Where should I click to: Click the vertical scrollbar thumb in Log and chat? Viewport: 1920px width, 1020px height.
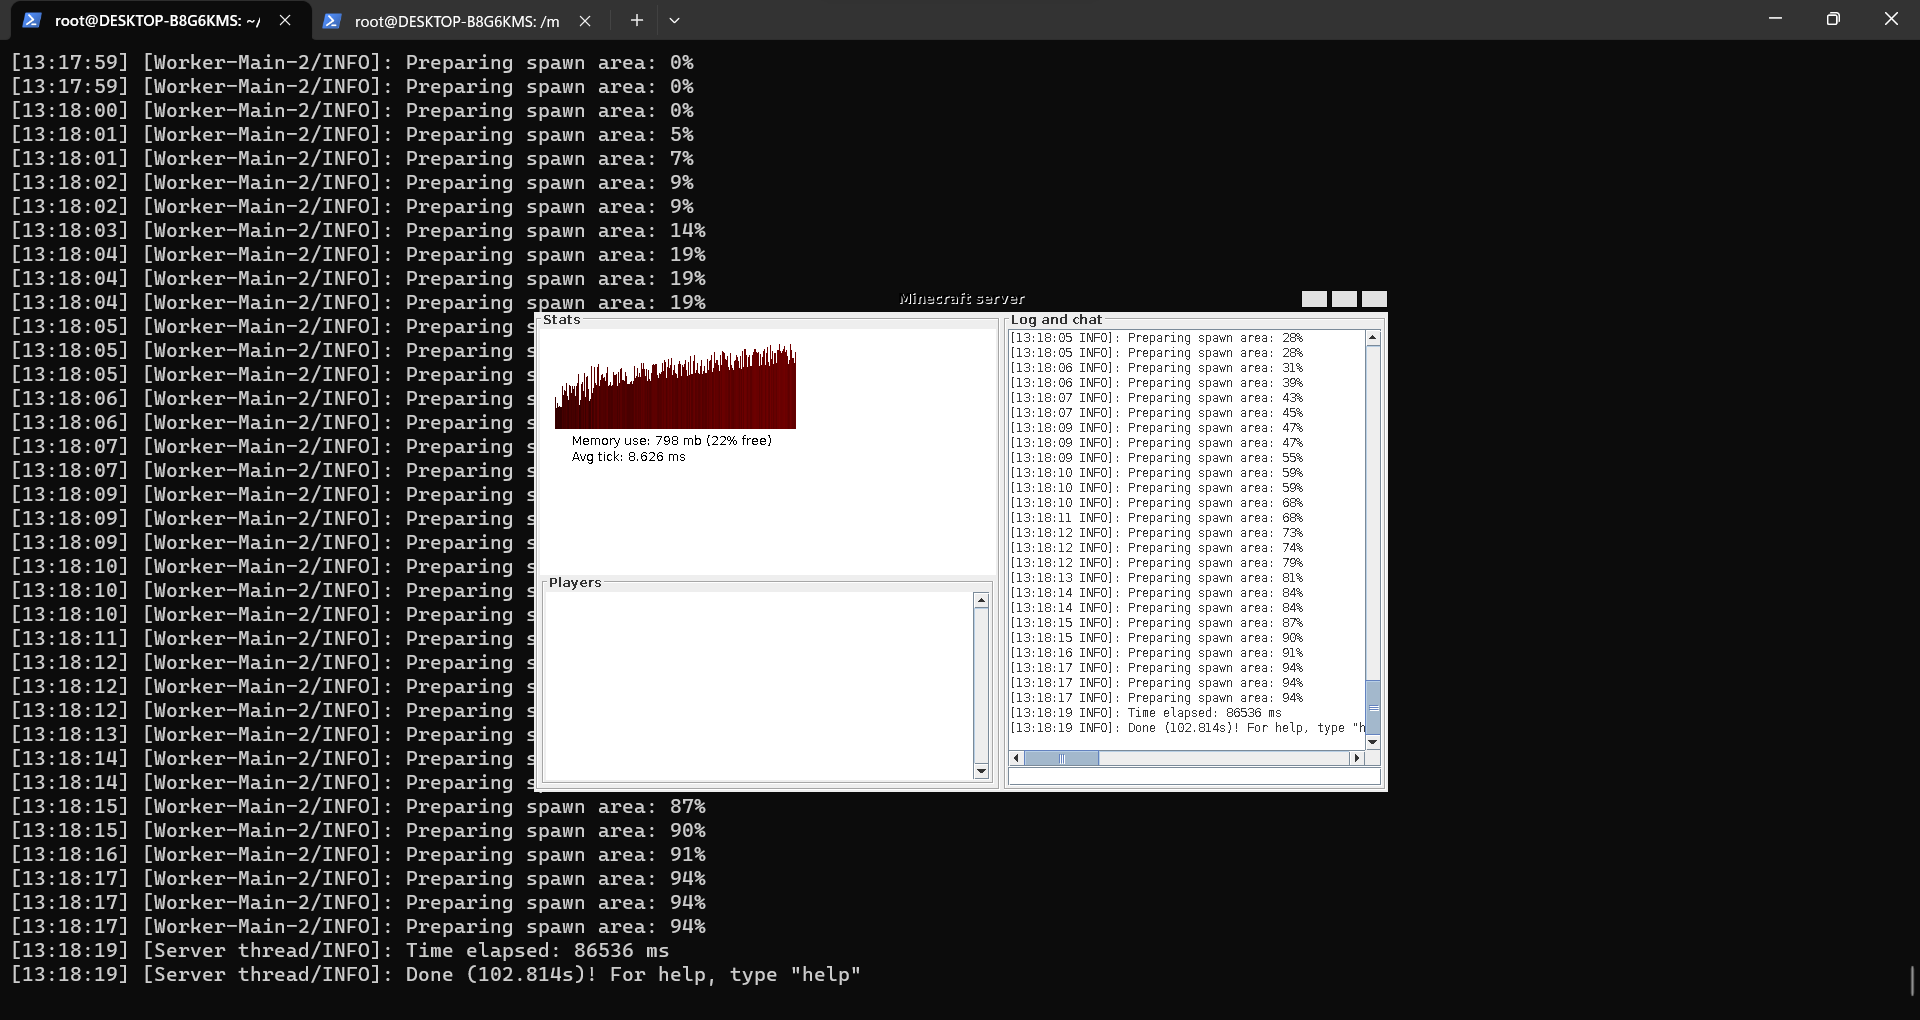[1374, 708]
